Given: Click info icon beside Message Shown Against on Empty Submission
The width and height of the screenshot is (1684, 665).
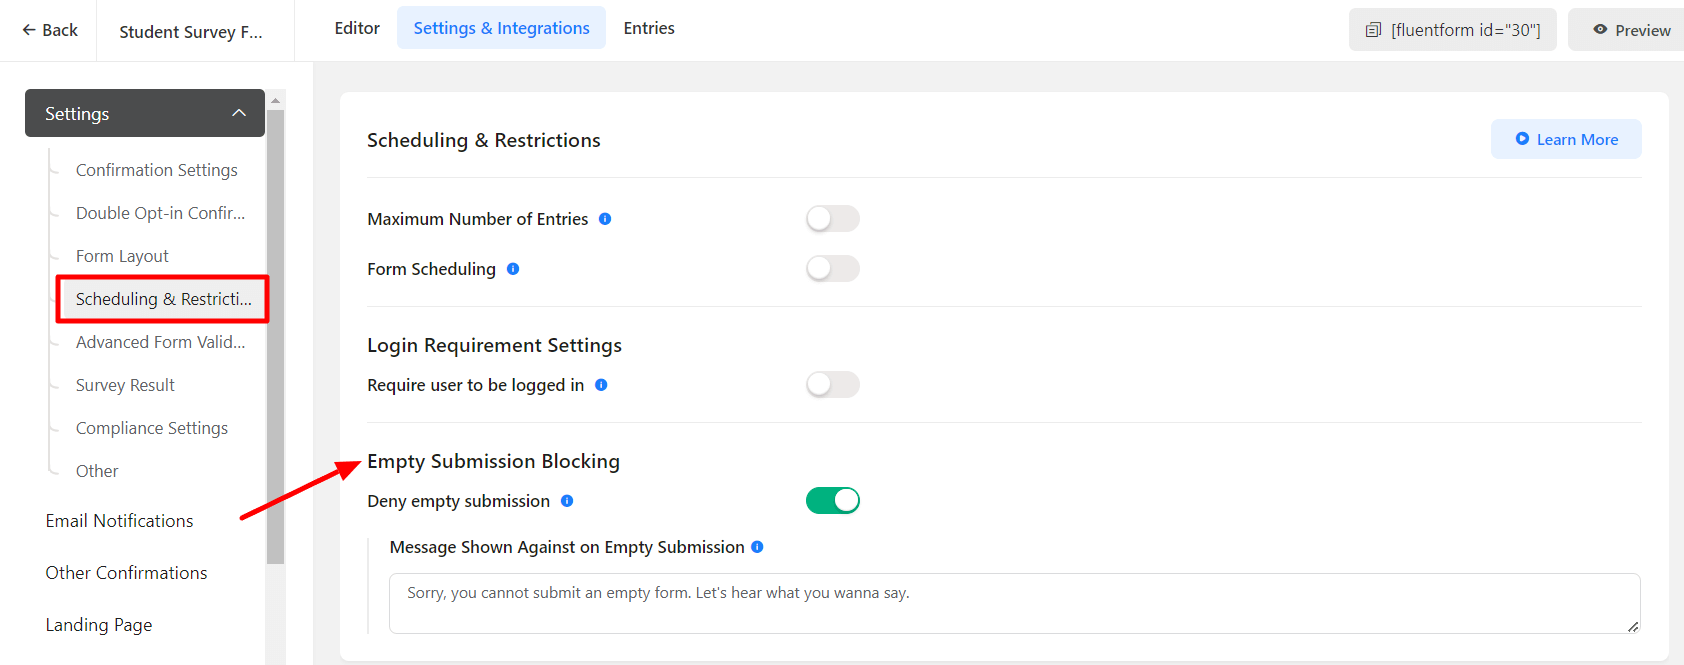Looking at the screenshot, I should point(757,547).
